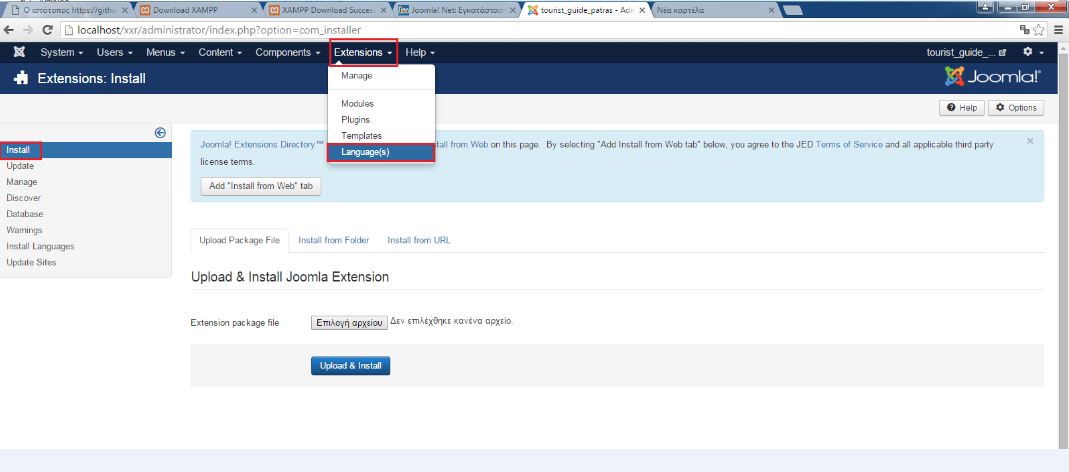Select Language(s) in the Extensions dropdown
Viewport: 1069px width, 472px height.
coord(381,152)
